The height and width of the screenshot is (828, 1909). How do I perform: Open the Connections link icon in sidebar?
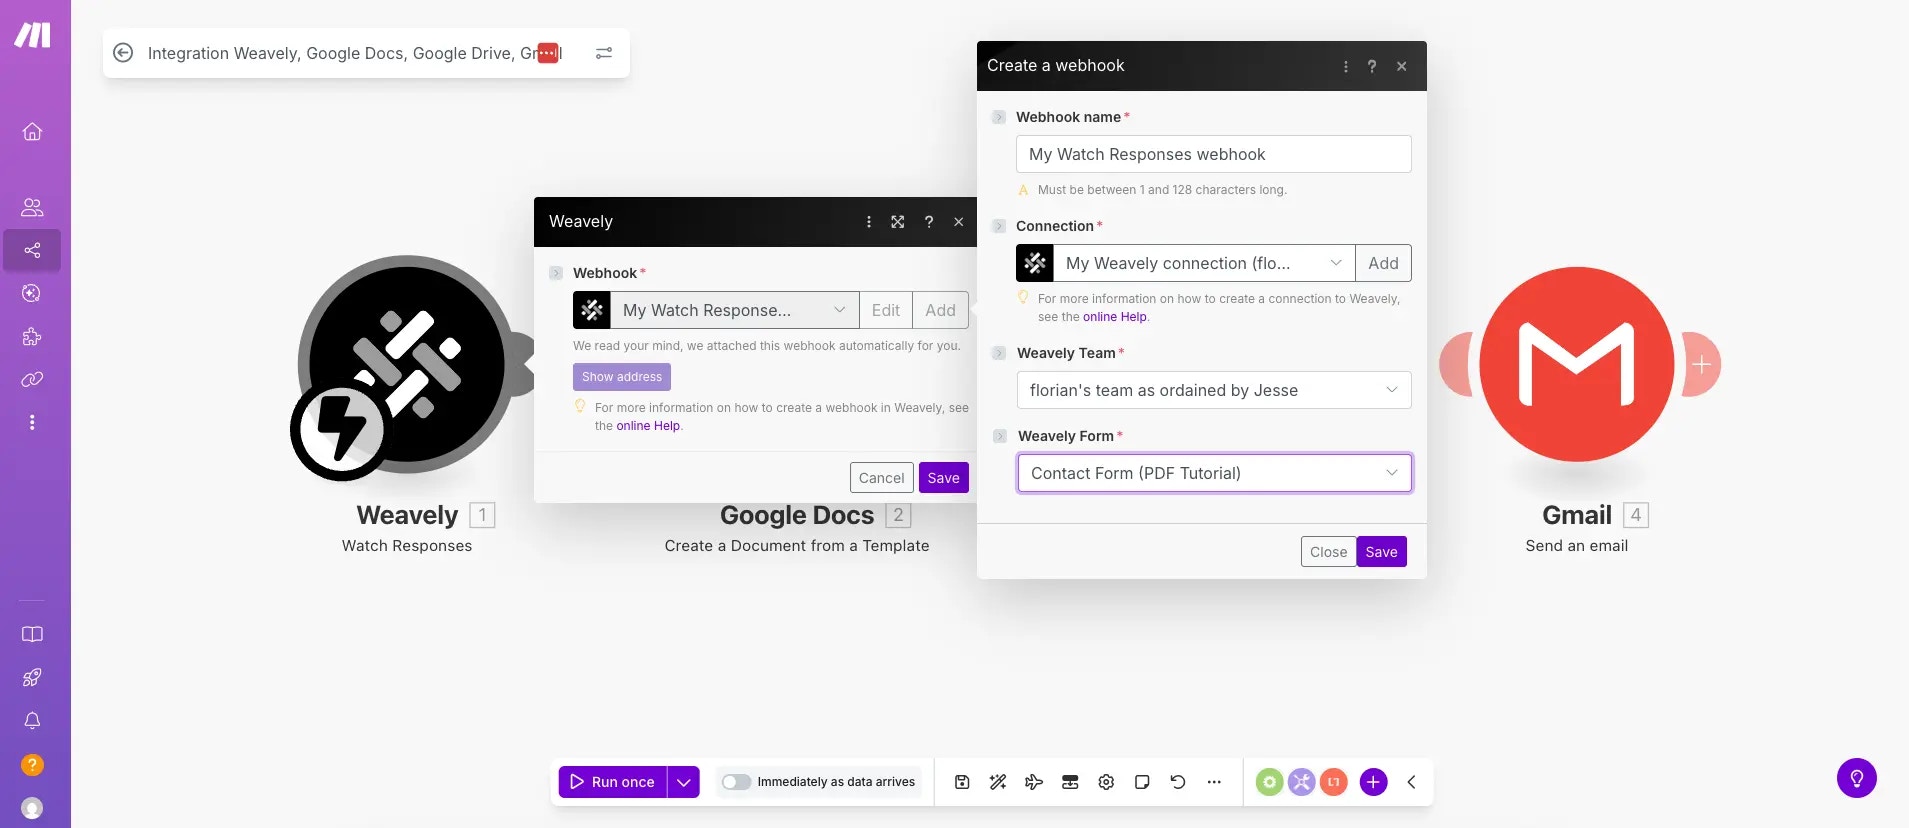pos(32,379)
